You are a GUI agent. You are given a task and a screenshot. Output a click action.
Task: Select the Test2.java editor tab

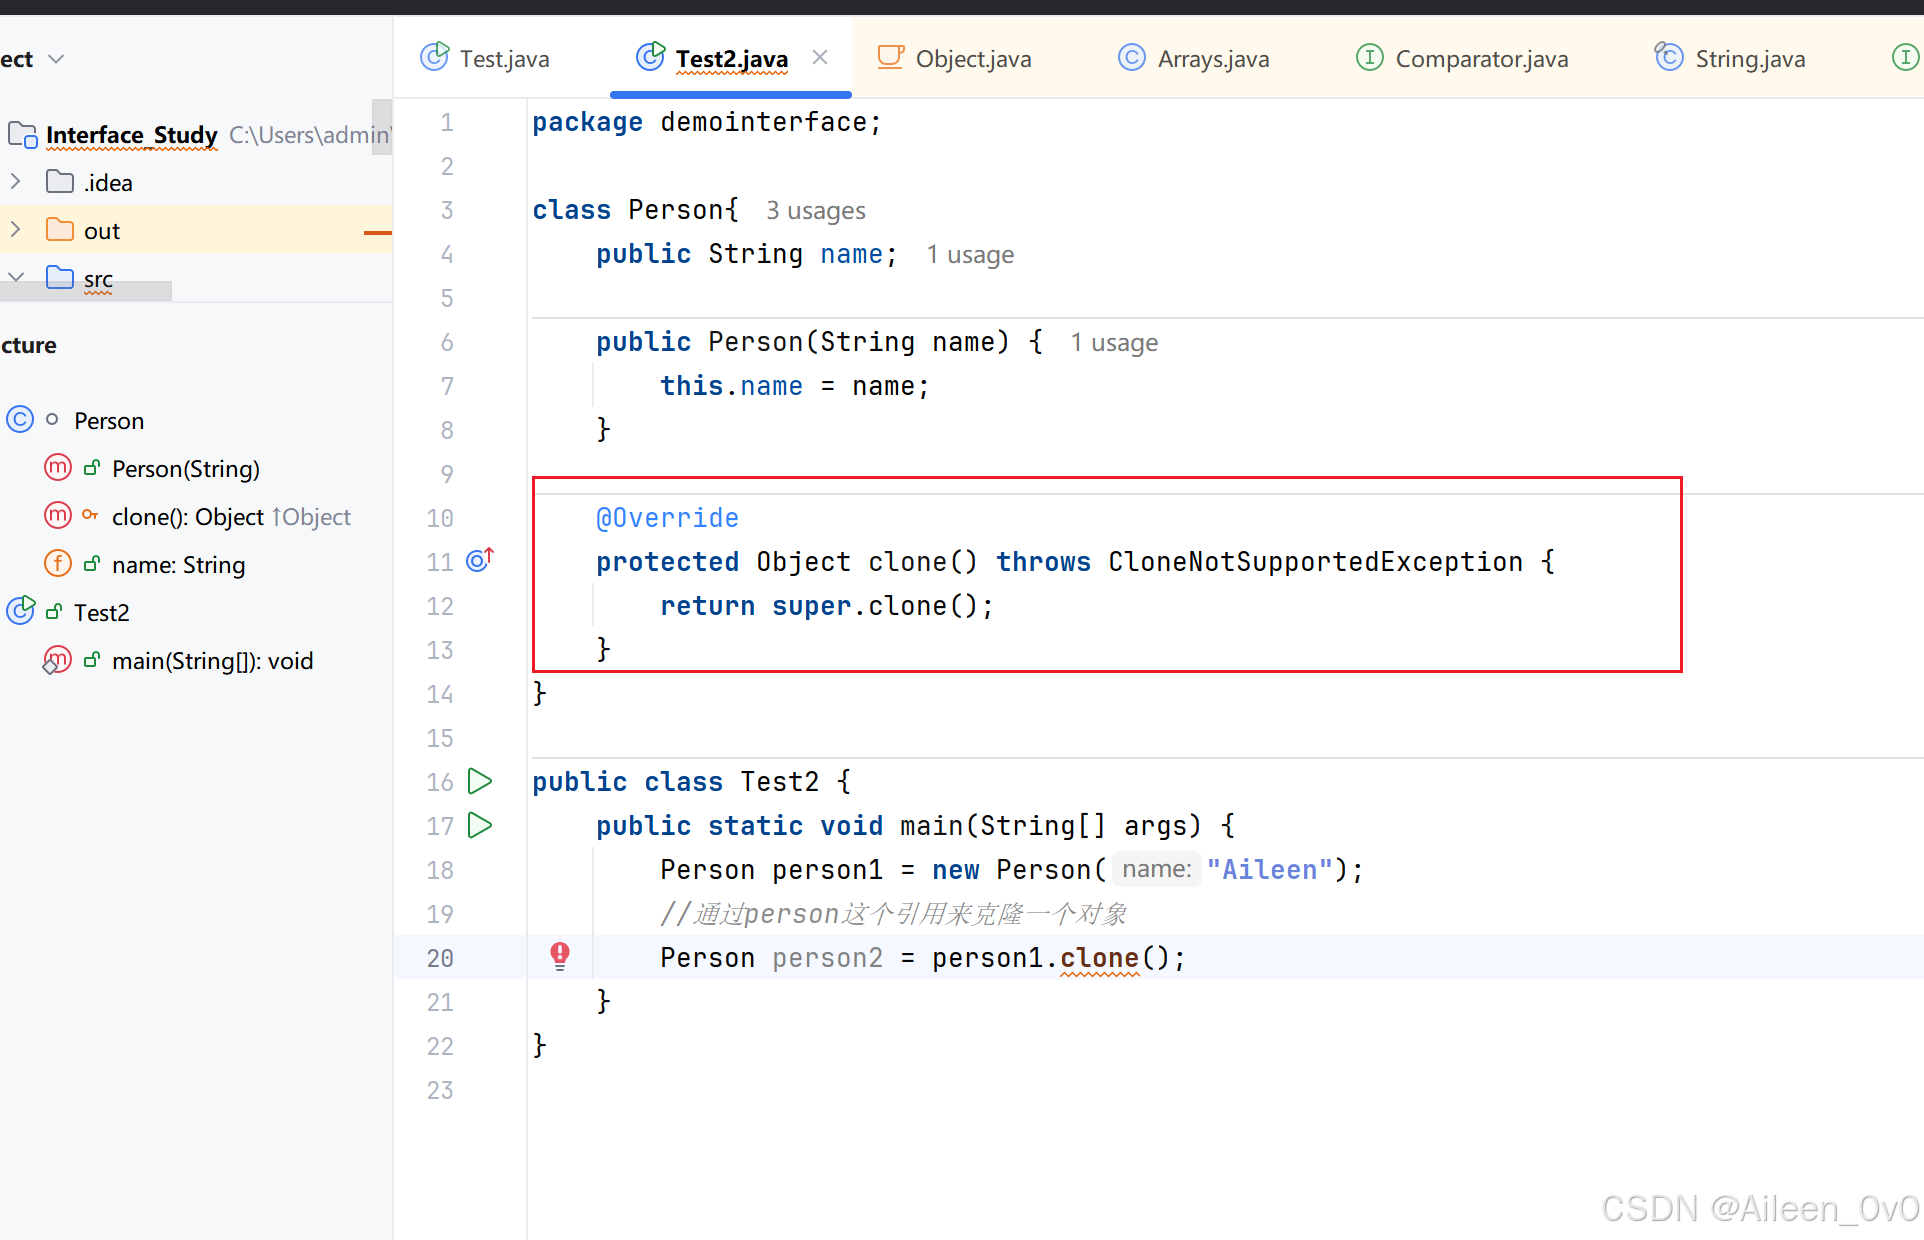(x=731, y=59)
